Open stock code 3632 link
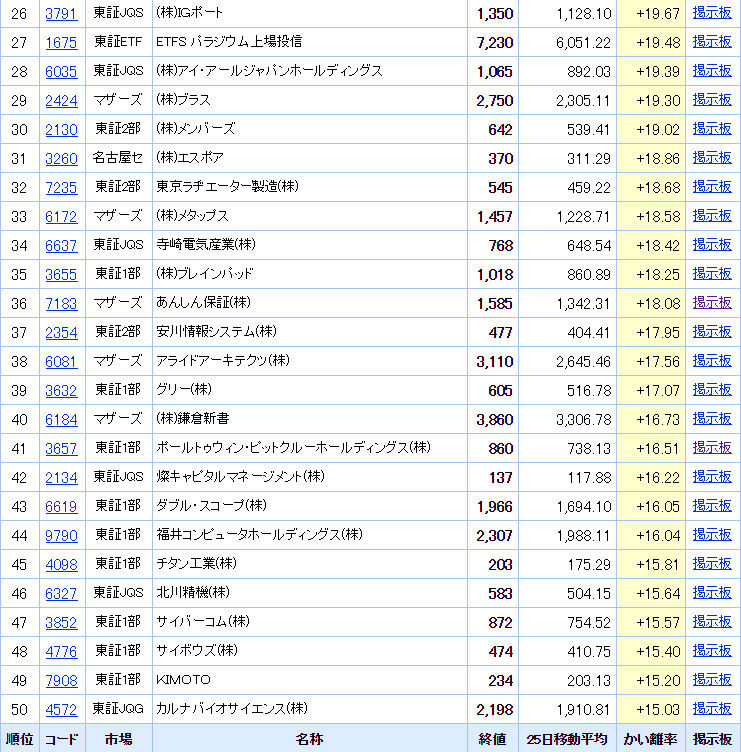This screenshot has height=752, width=741. (x=61, y=391)
